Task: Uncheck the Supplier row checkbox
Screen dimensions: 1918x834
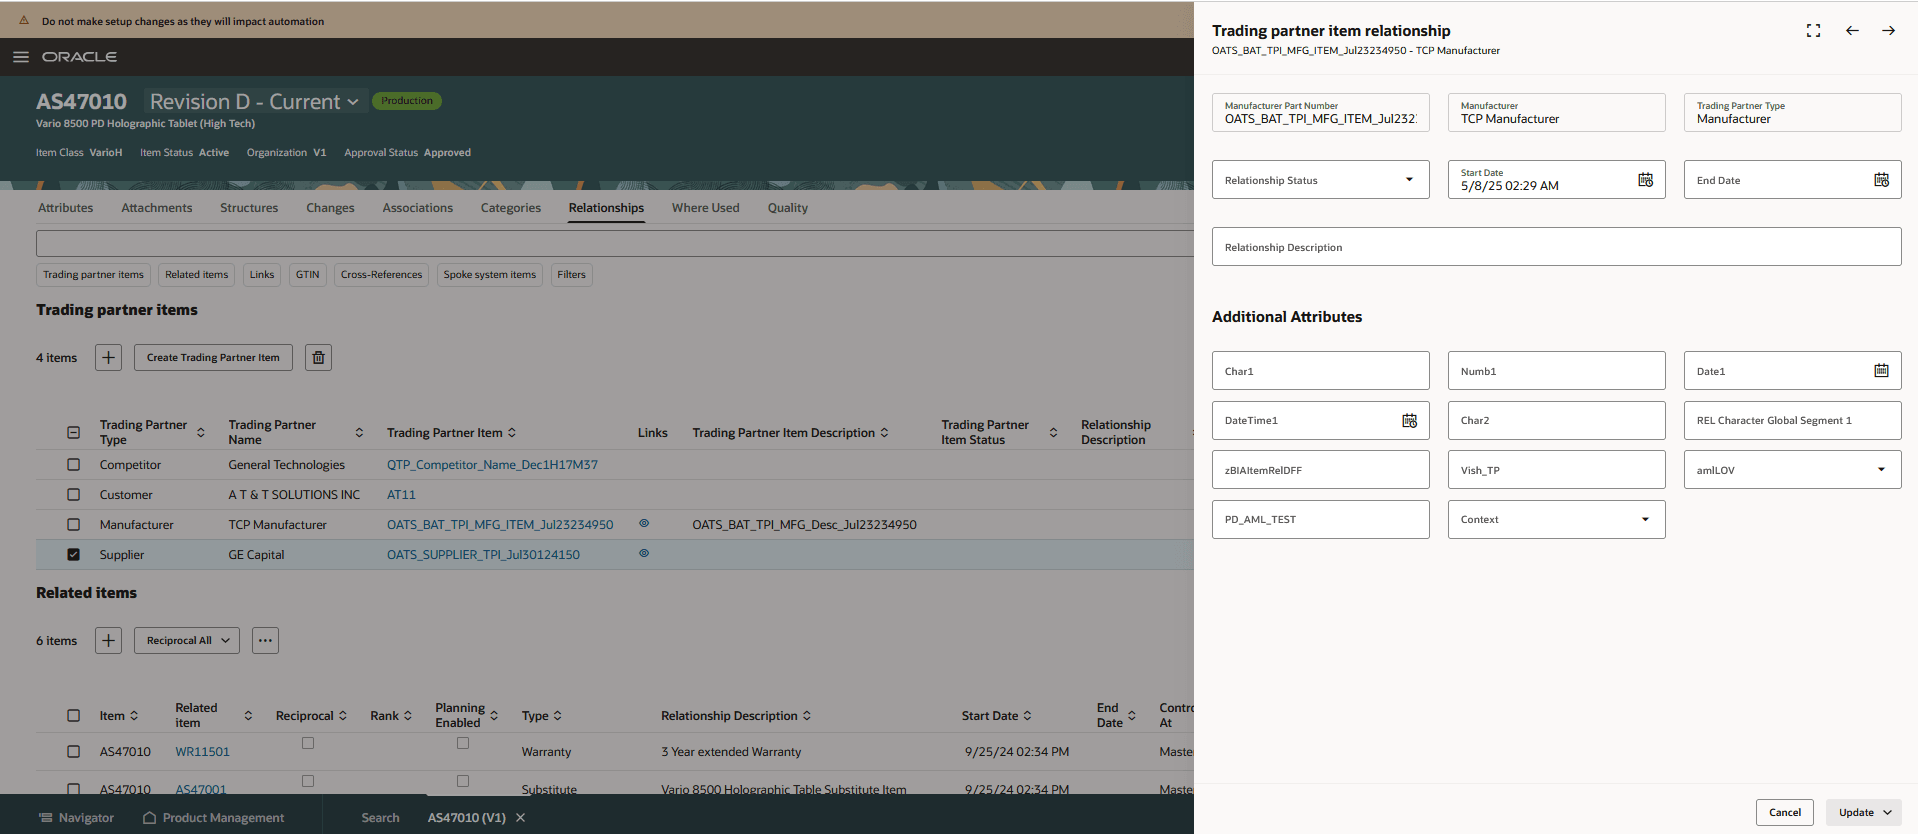Action: click(73, 554)
